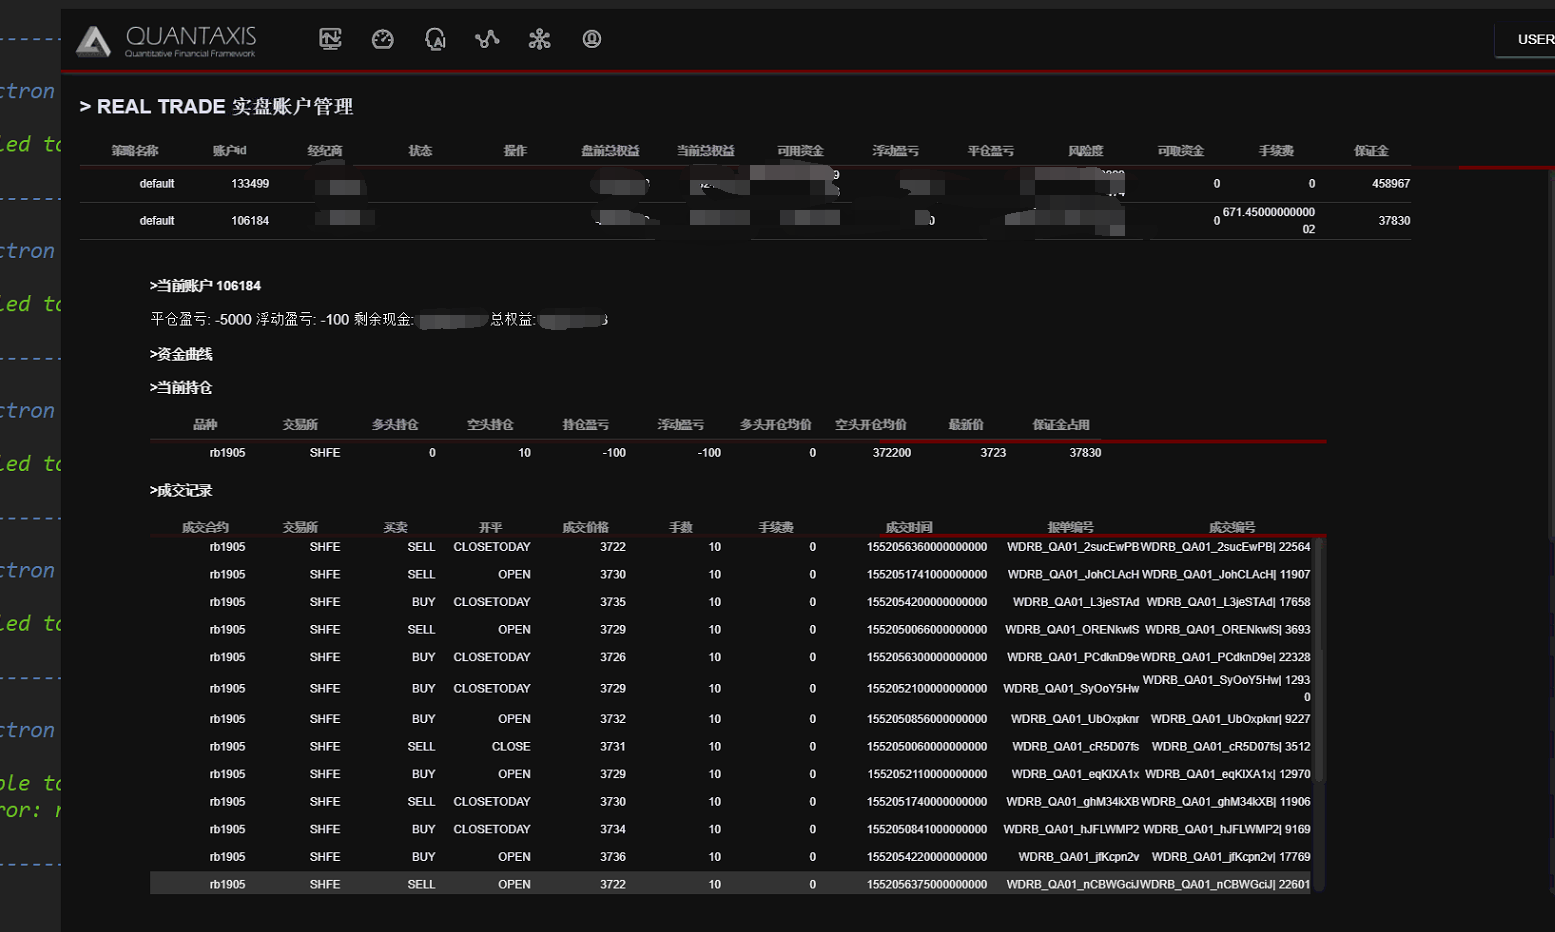Click price 3736 in jfKcpn2v row
This screenshot has width=1555, height=932.
(613, 857)
